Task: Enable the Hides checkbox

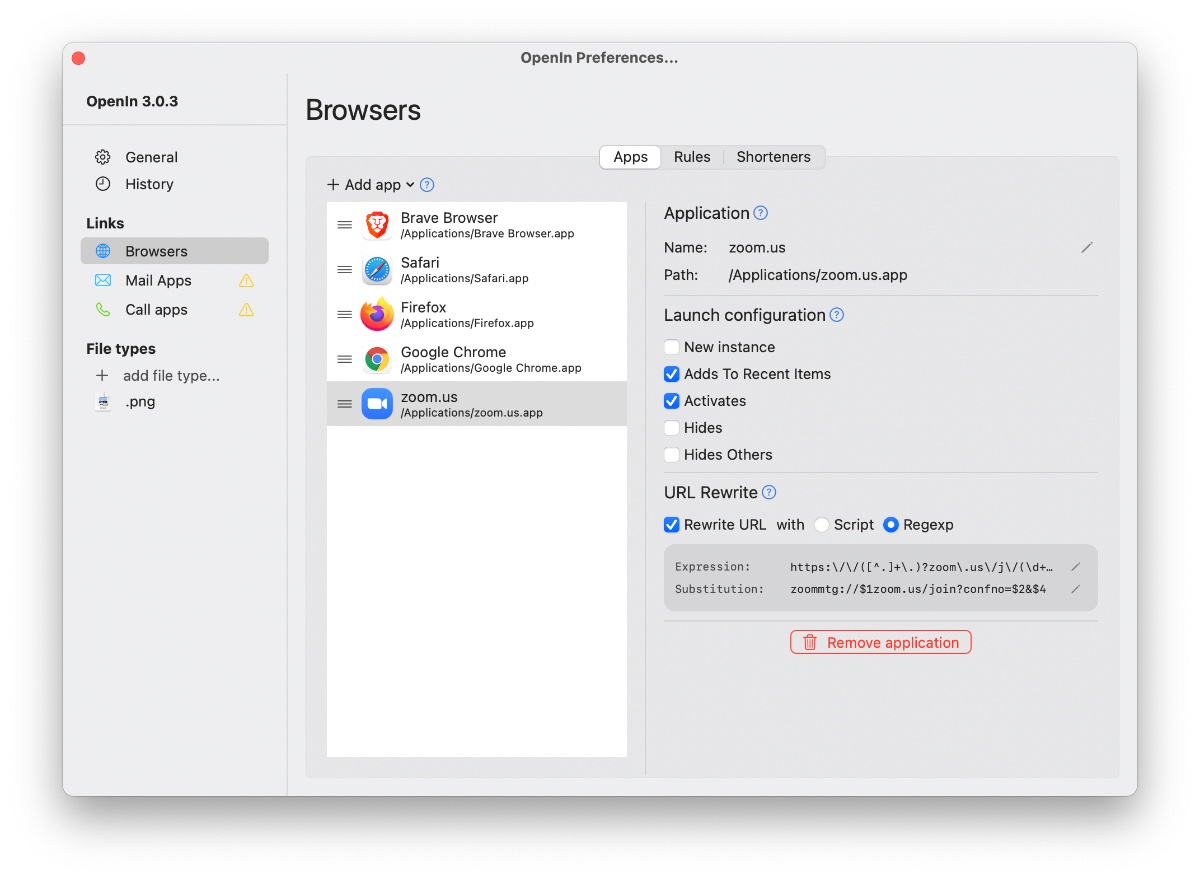Action: coord(672,428)
